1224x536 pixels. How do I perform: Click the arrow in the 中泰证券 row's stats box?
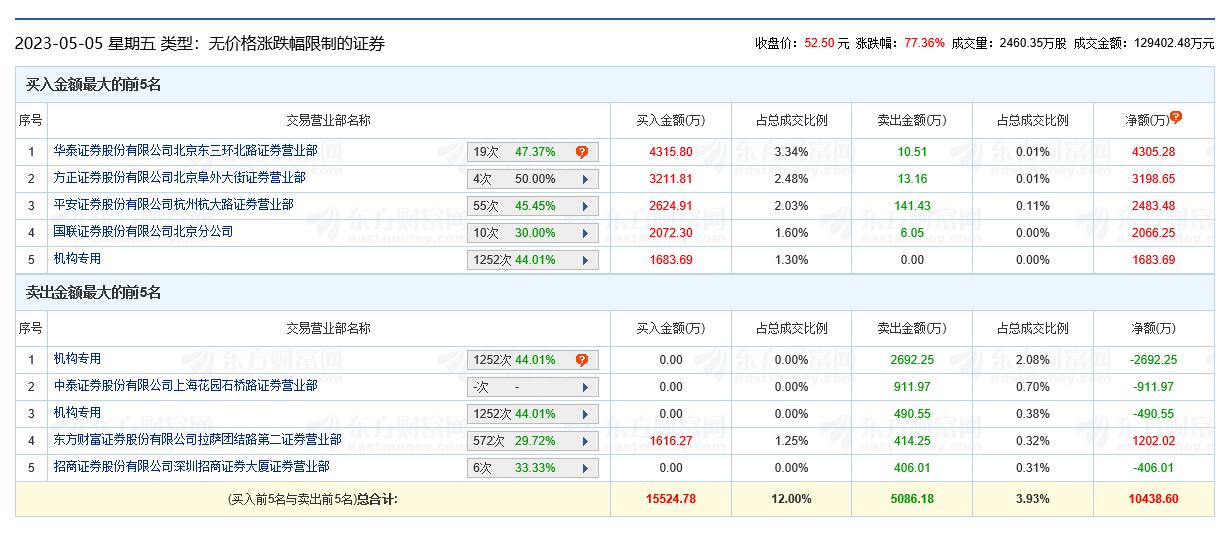[x=583, y=387]
